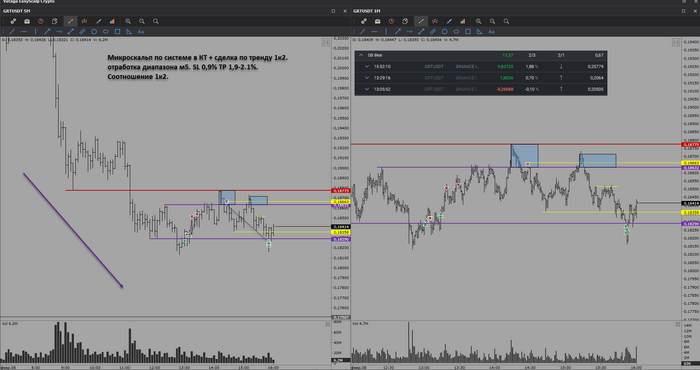
Task: Select the triangle tool in GRTUSDT 5M window
Action: tap(129, 32)
